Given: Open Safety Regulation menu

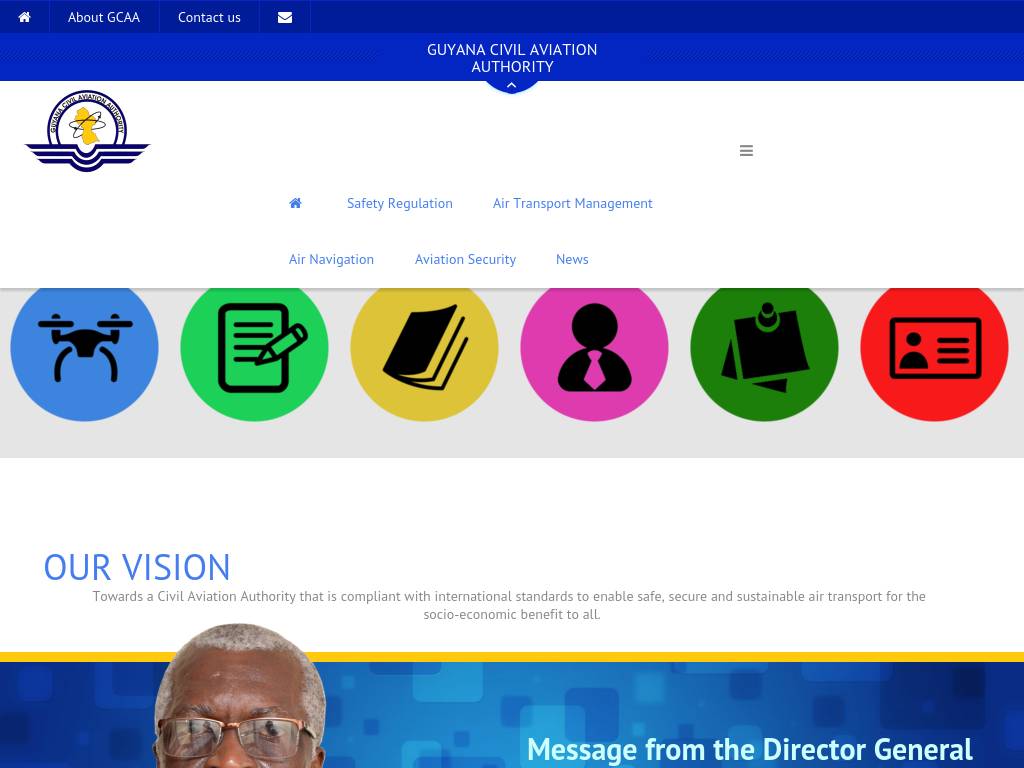Looking at the screenshot, I should [x=399, y=203].
